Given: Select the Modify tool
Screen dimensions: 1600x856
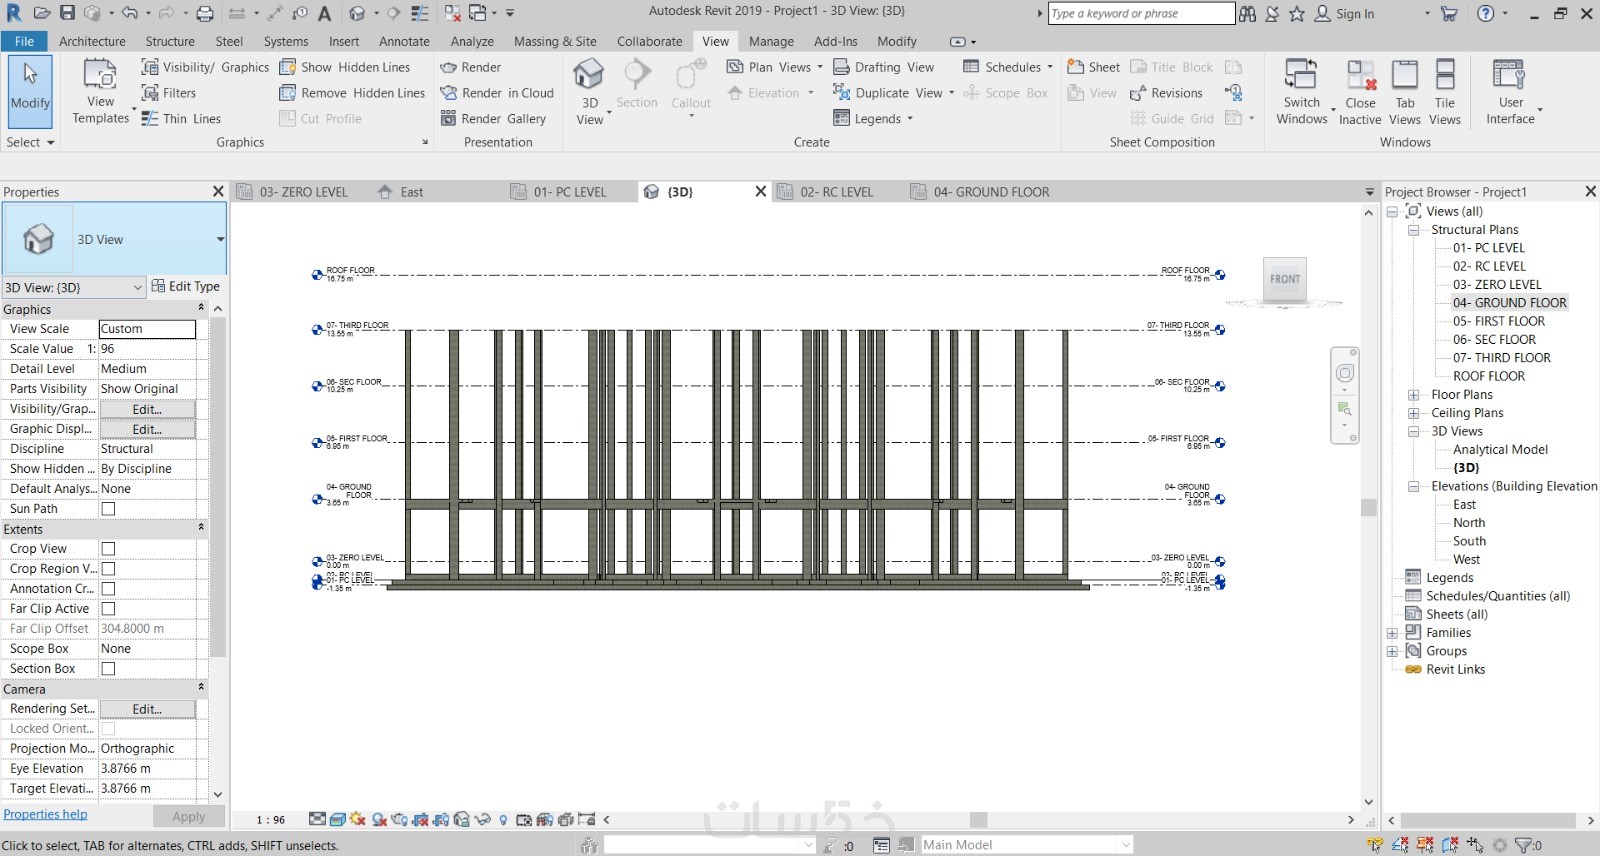Looking at the screenshot, I should (30, 91).
